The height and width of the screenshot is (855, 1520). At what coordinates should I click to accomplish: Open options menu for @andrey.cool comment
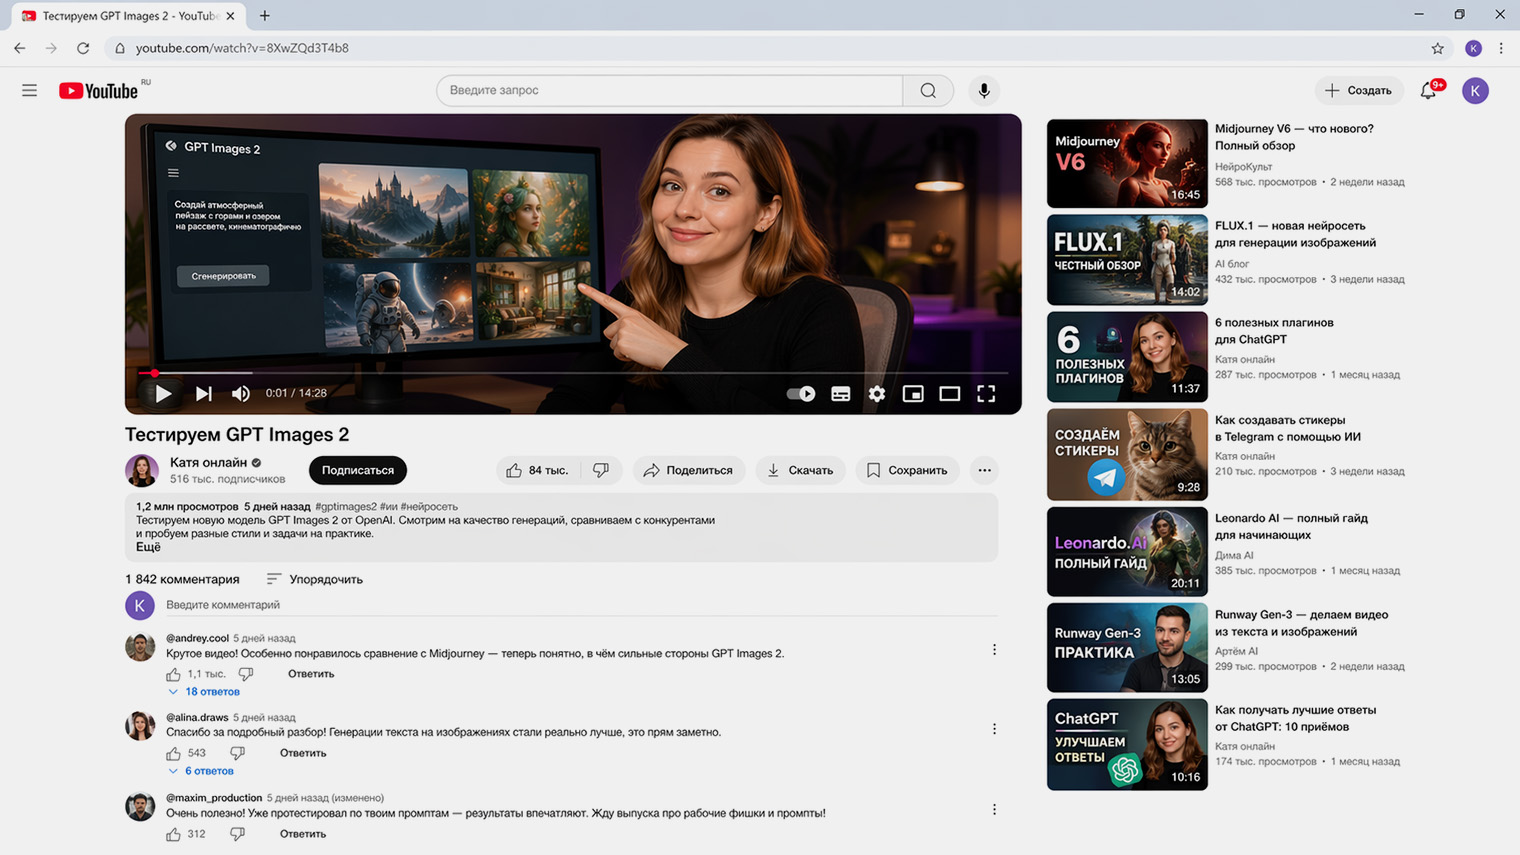pos(994,650)
